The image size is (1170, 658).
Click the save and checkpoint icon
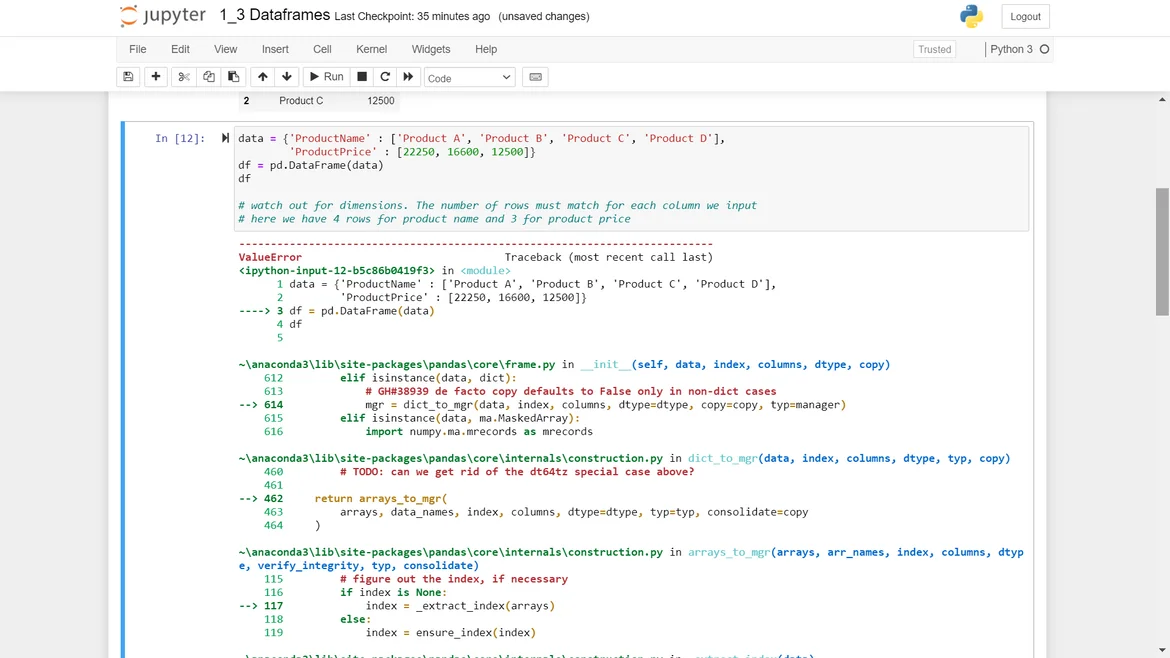click(128, 77)
